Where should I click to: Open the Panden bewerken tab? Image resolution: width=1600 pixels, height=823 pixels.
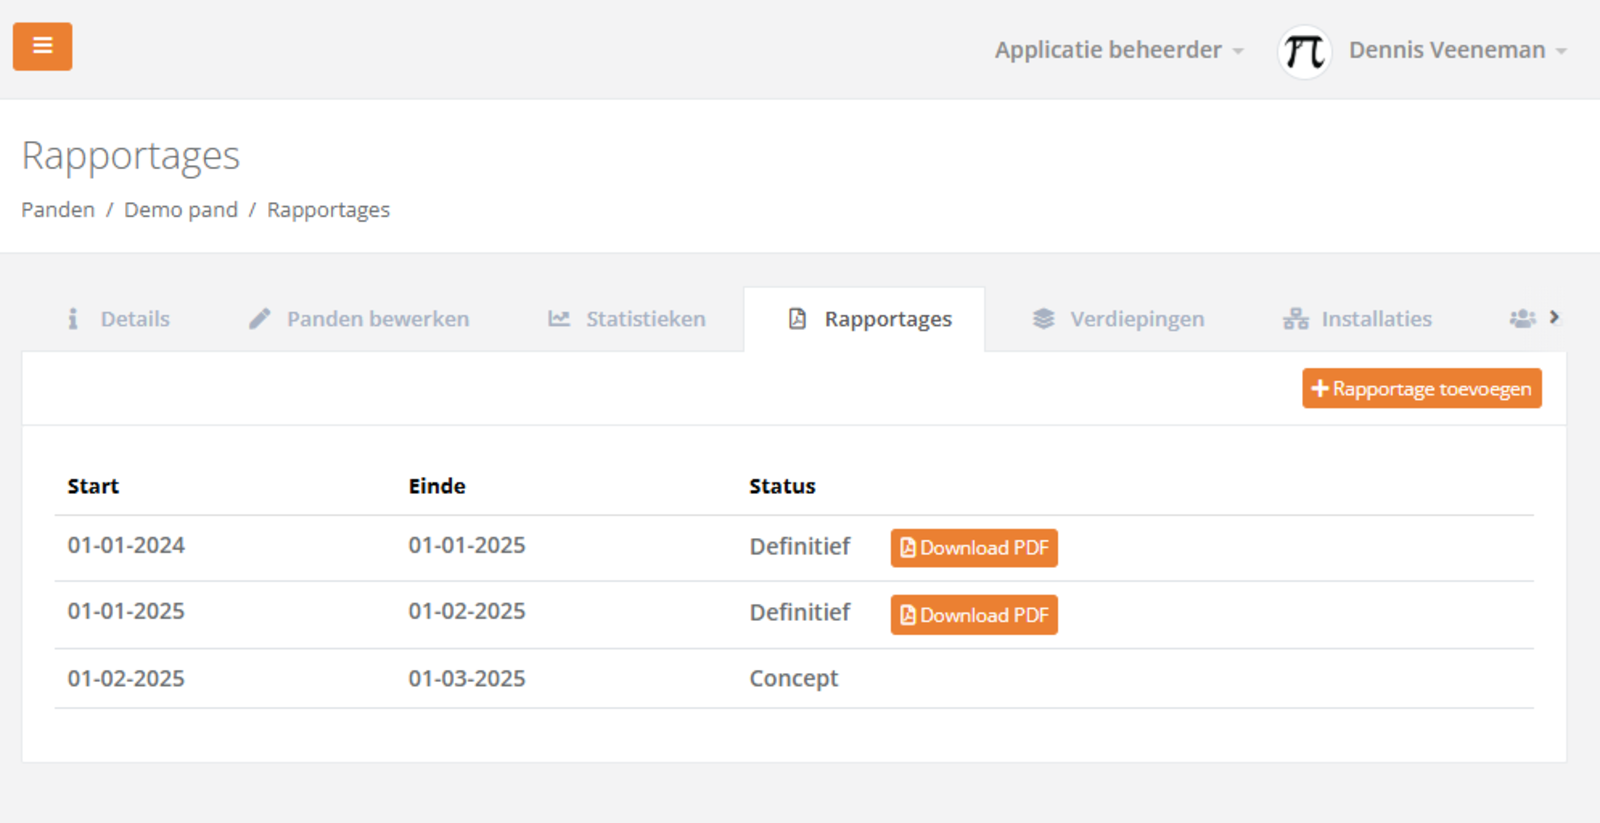tap(358, 319)
